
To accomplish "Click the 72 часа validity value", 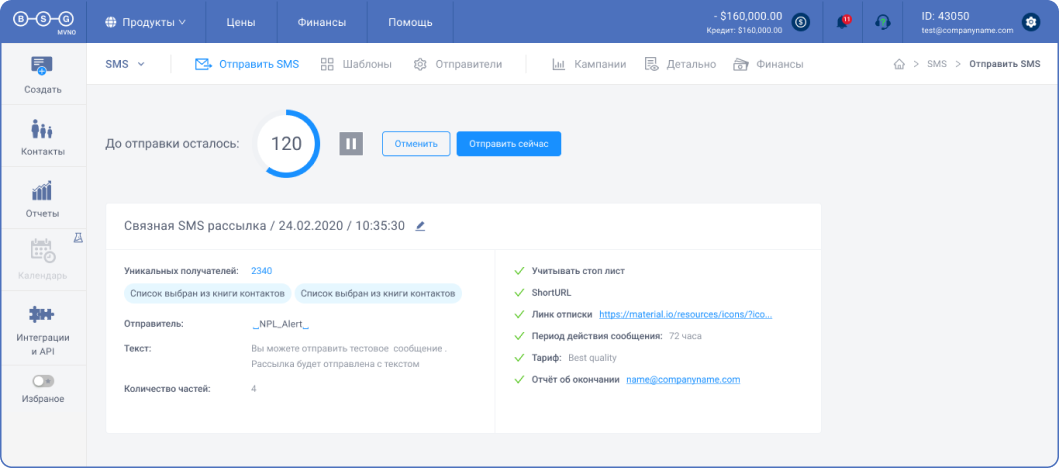I will [x=685, y=336].
